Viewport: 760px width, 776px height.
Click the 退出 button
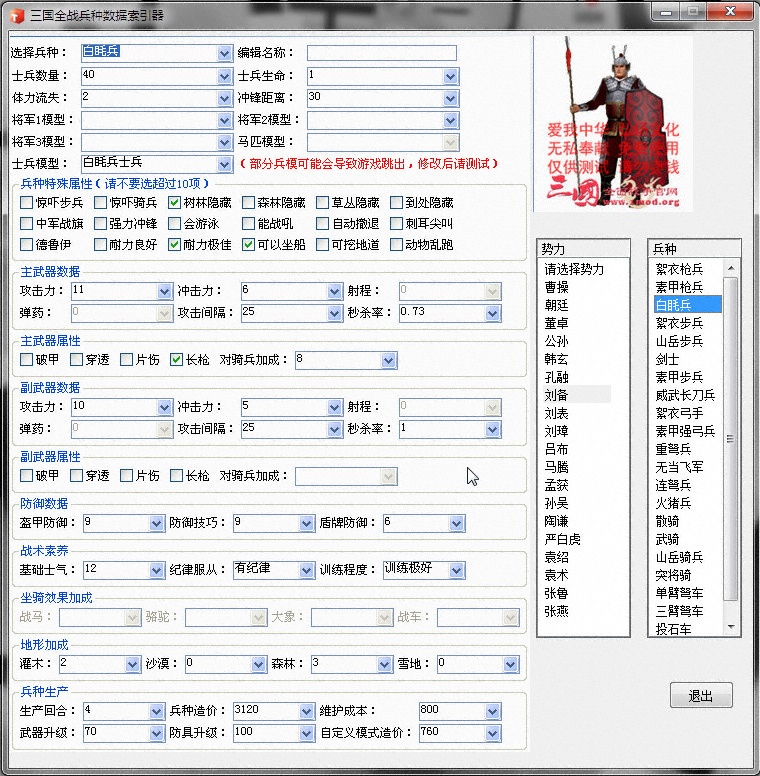coord(700,696)
